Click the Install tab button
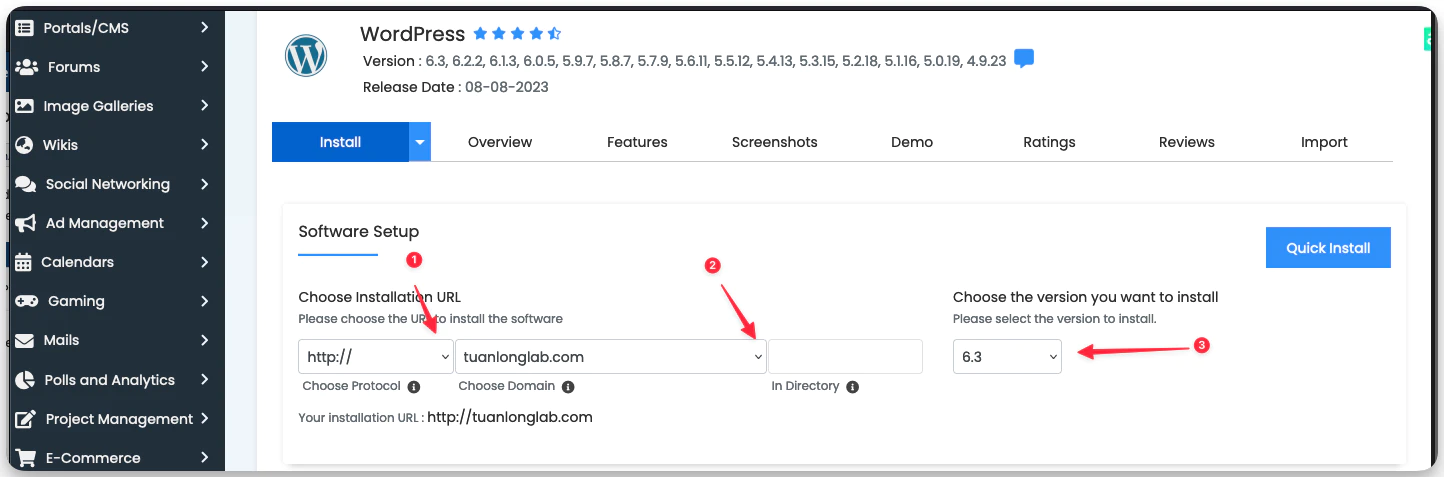This screenshot has width=1444, height=477. tap(340, 142)
